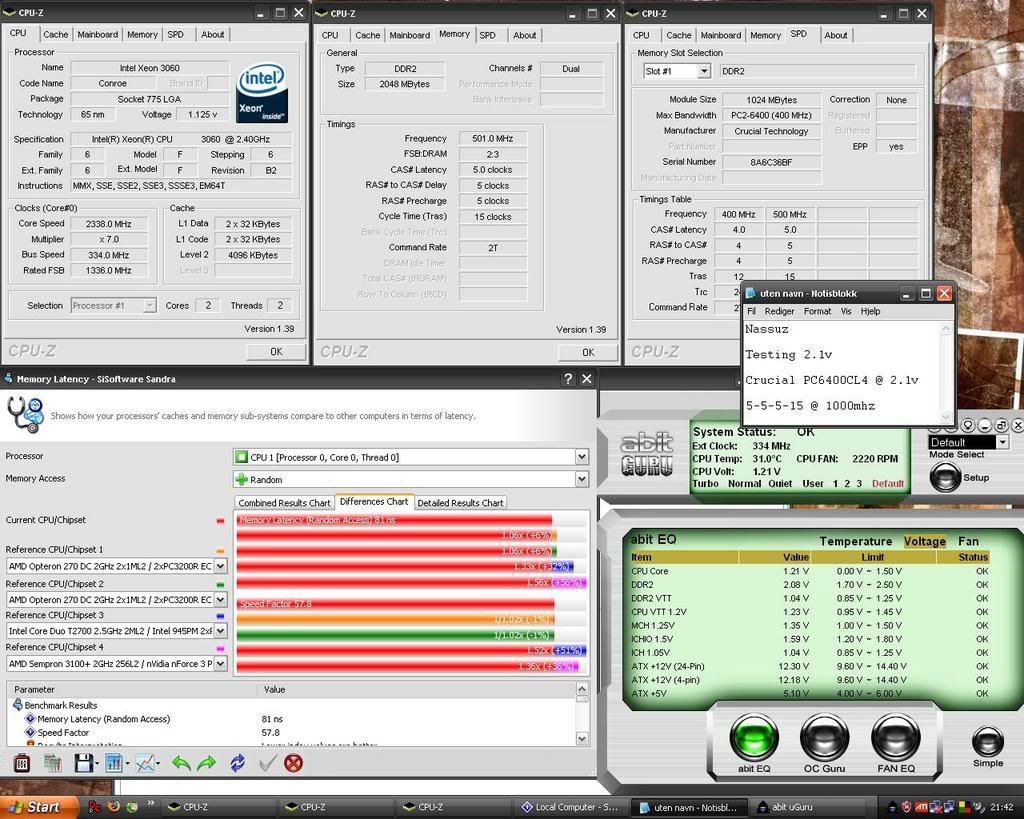Click the line graph icon in Sandra toolbar
The width and height of the screenshot is (1024, 819).
146,763
